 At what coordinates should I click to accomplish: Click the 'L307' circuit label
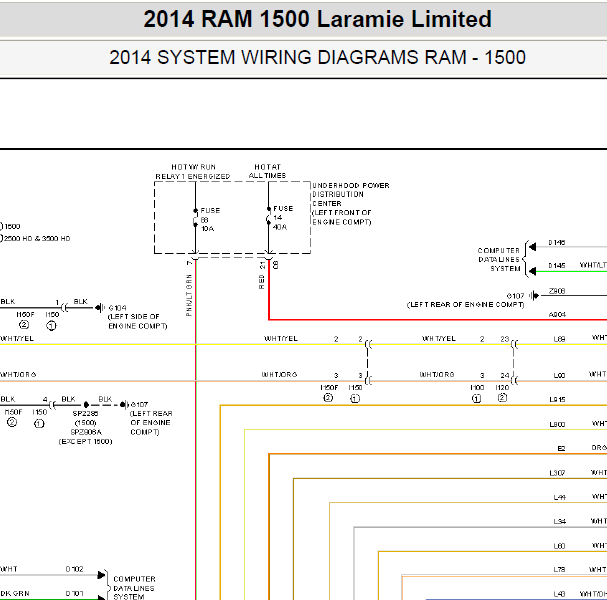(557, 473)
